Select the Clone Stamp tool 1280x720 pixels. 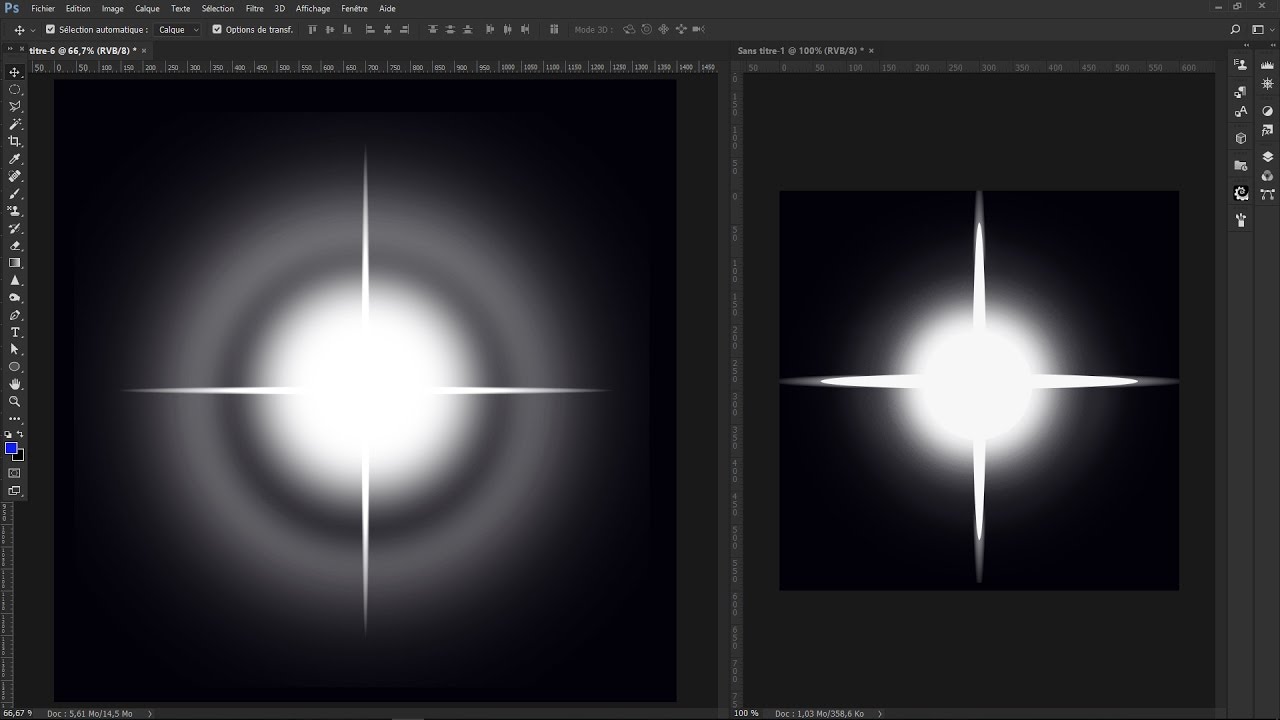pos(15,211)
